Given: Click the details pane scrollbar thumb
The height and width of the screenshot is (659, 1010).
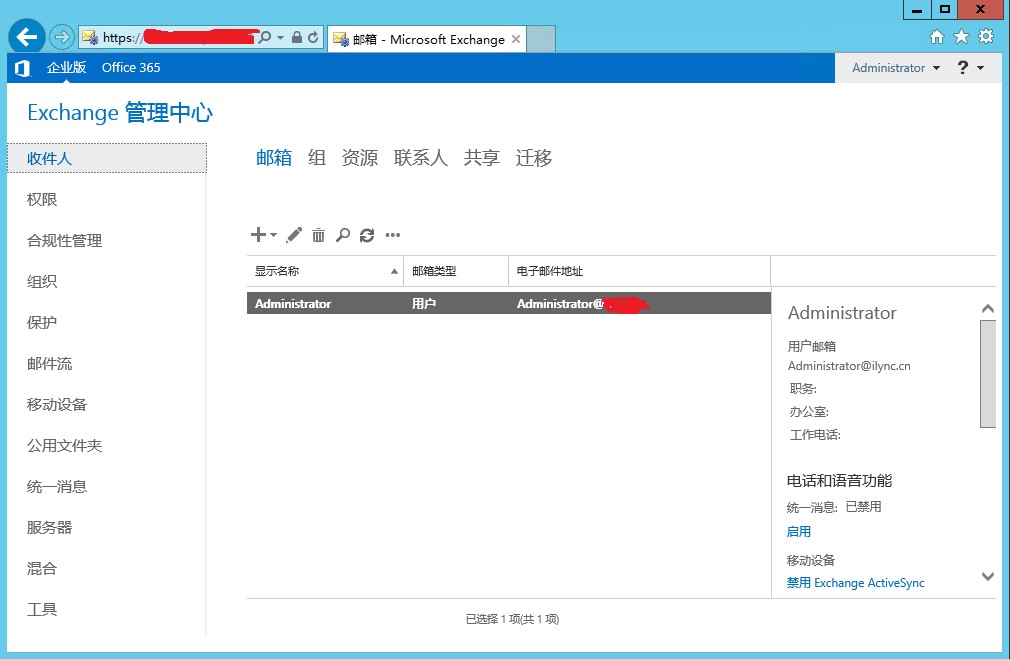Looking at the screenshot, I should point(987,374).
